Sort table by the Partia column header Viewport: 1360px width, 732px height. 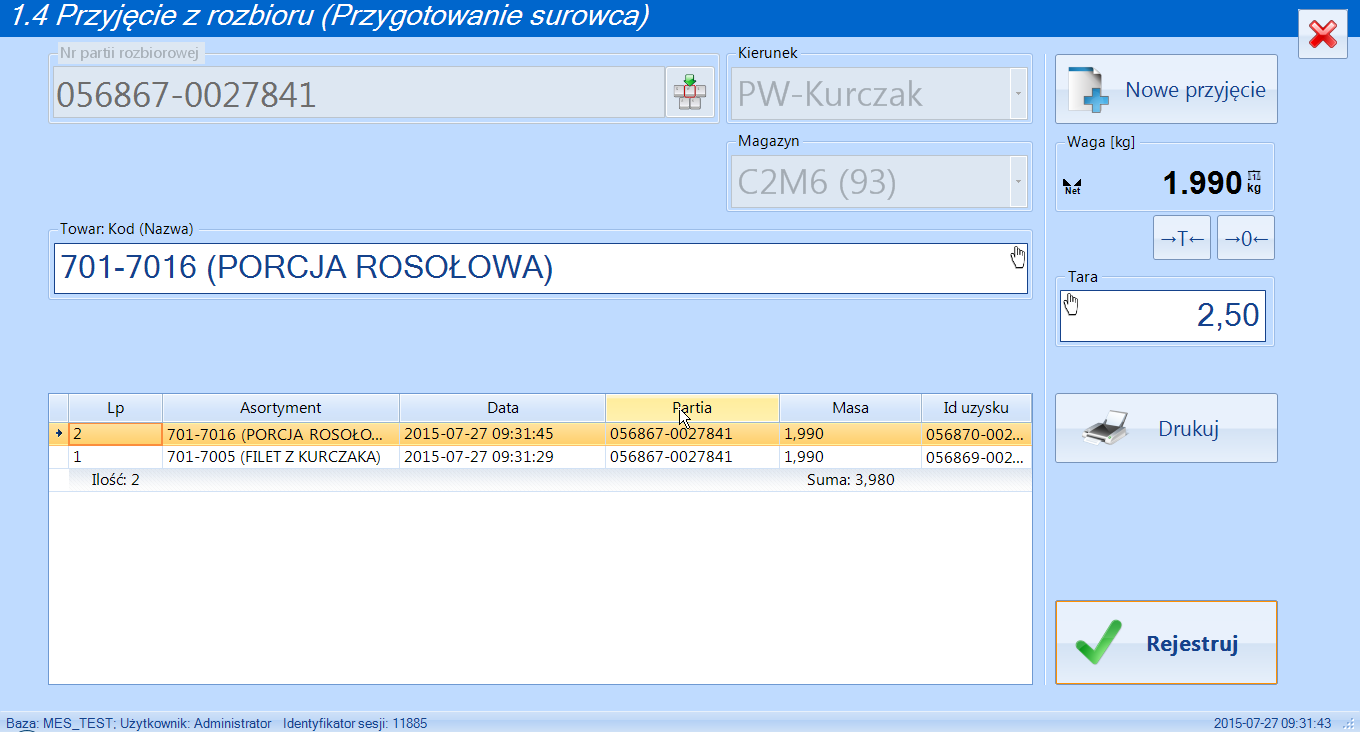coord(692,408)
